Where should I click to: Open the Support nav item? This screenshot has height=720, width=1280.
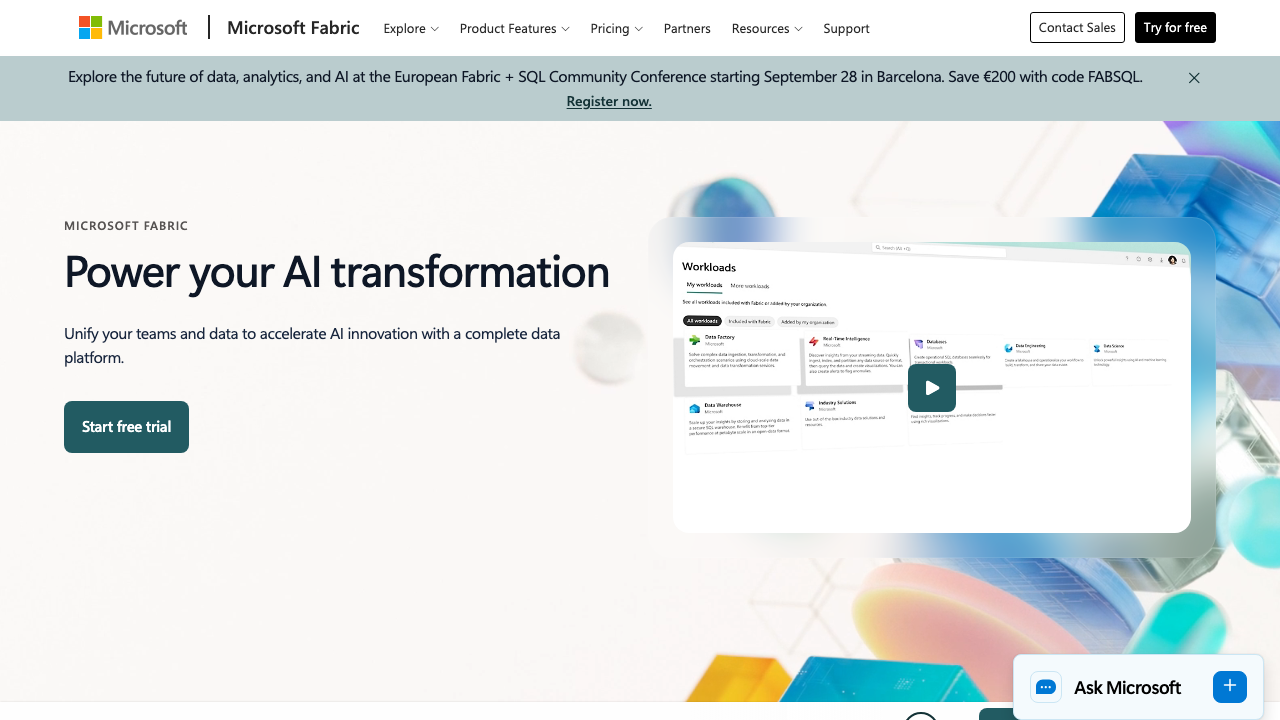tap(846, 28)
